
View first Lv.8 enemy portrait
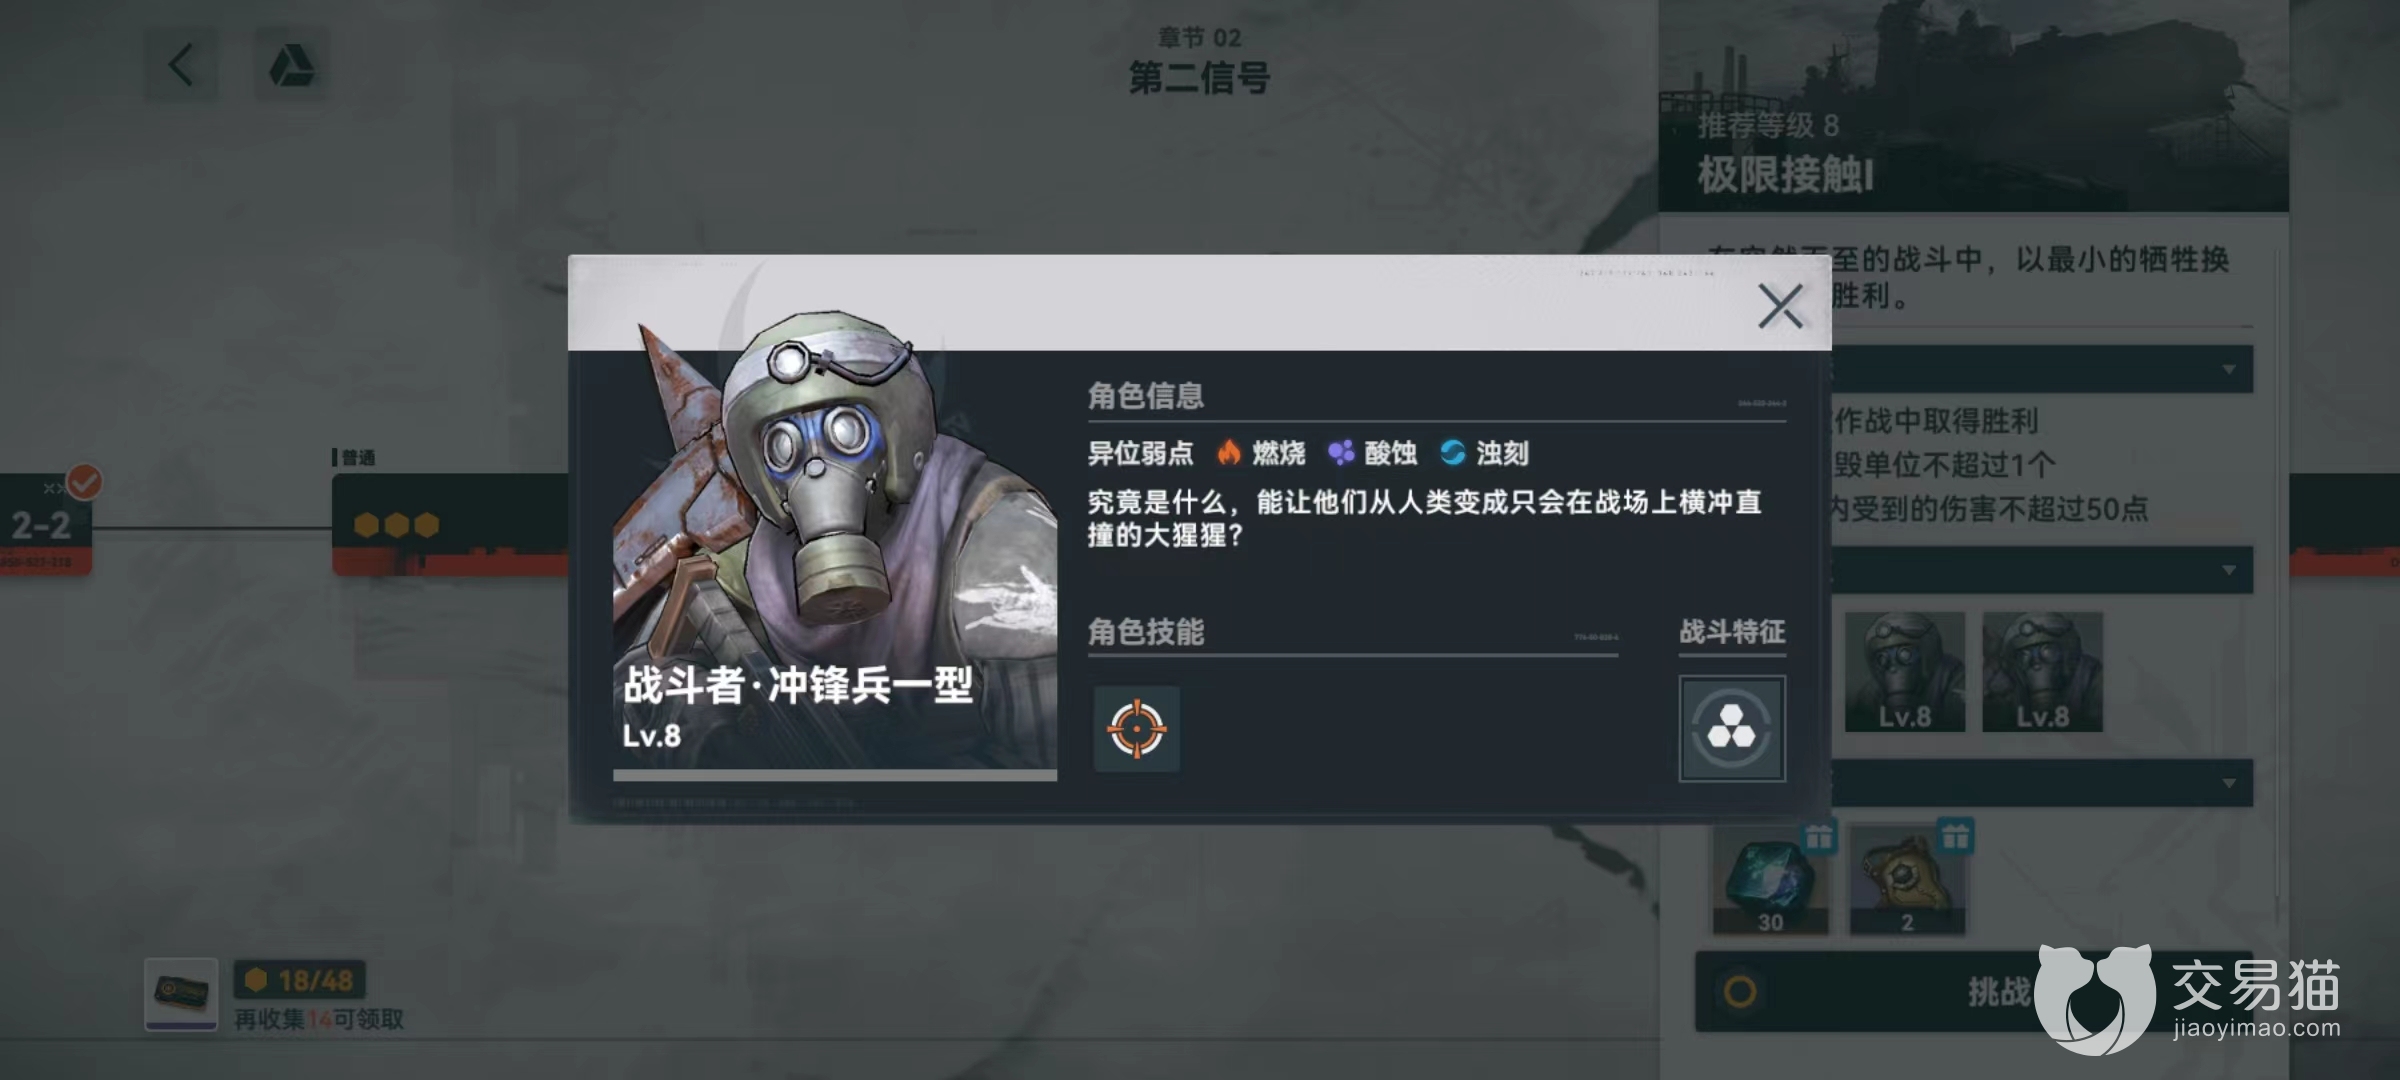coord(1904,672)
